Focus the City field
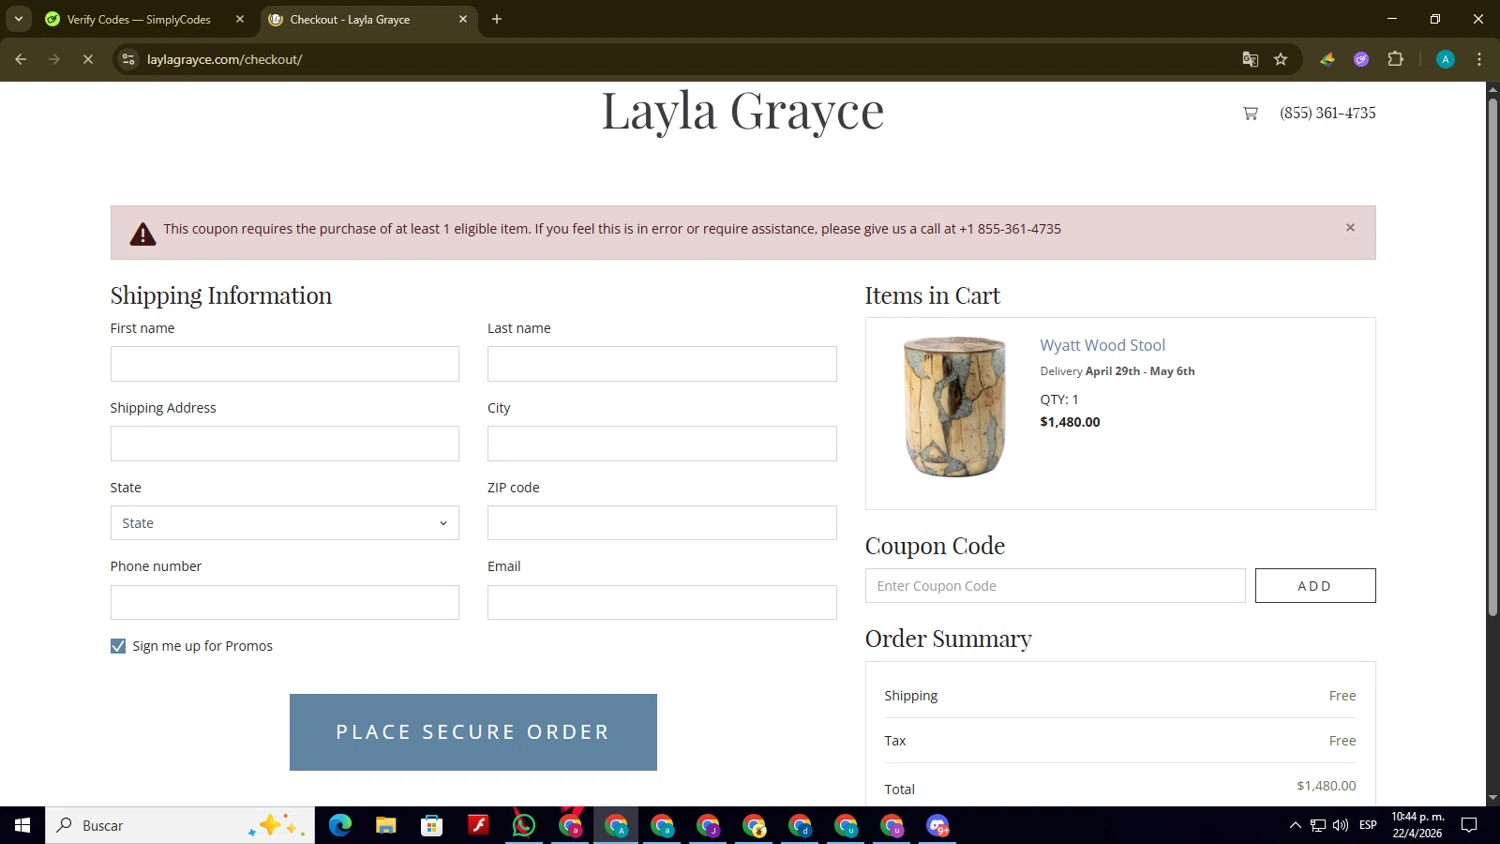This screenshot has height=844, width=1500. coord(662,444)
